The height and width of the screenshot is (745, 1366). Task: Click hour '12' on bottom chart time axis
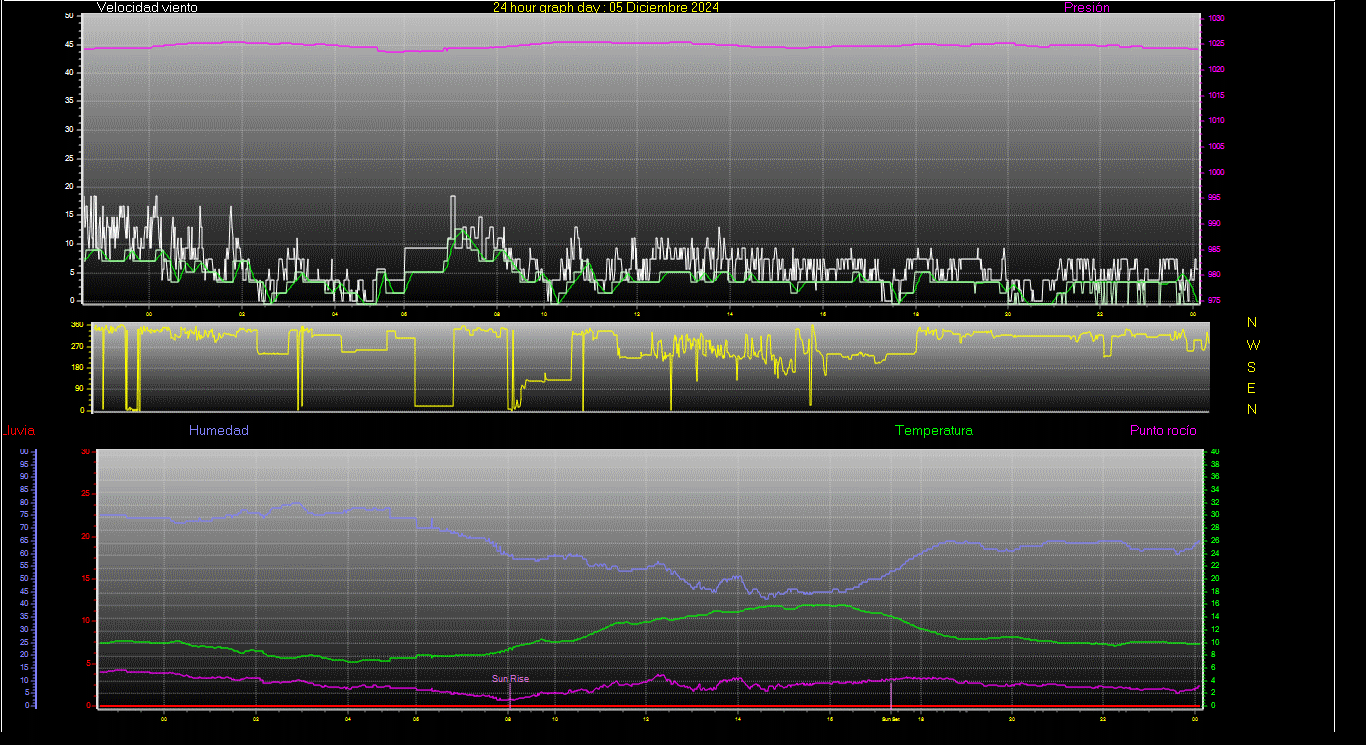click(646, 719)
